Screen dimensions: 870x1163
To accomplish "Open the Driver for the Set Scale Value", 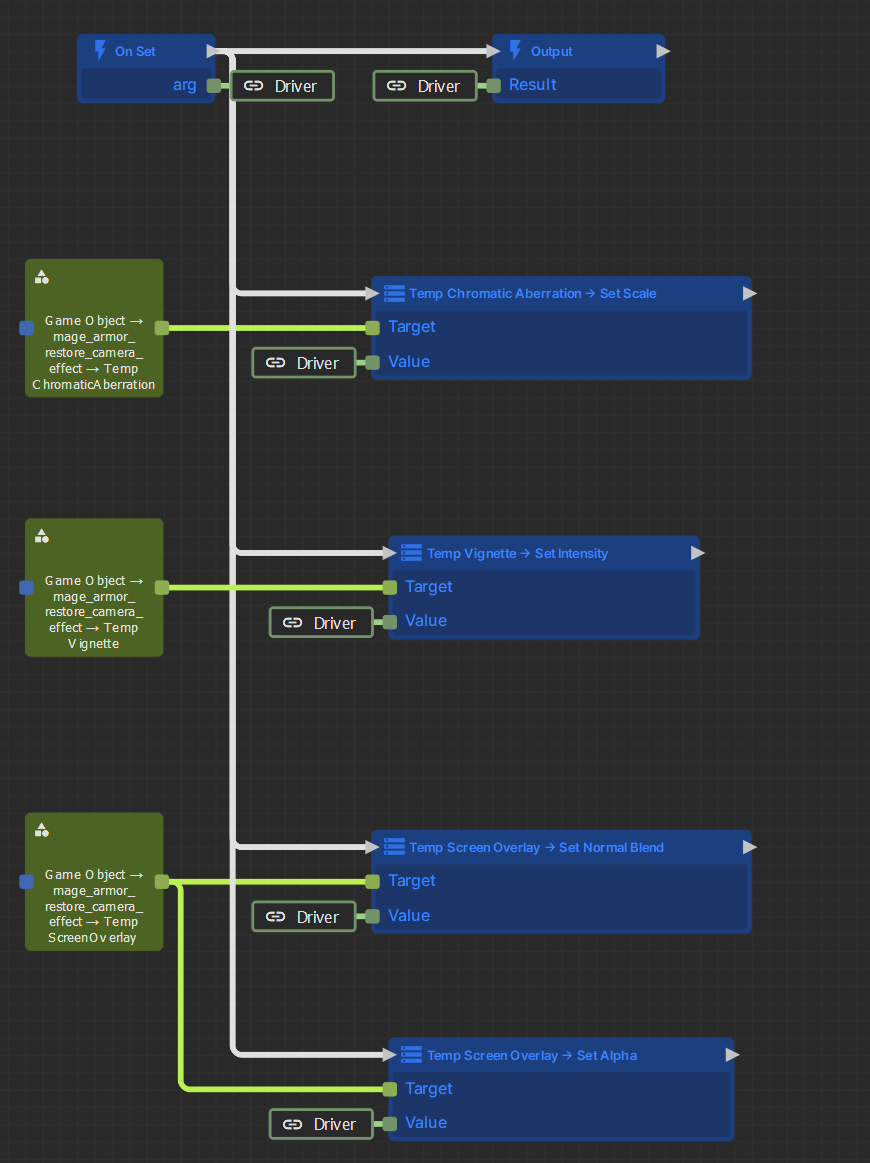I will (304, 363).
